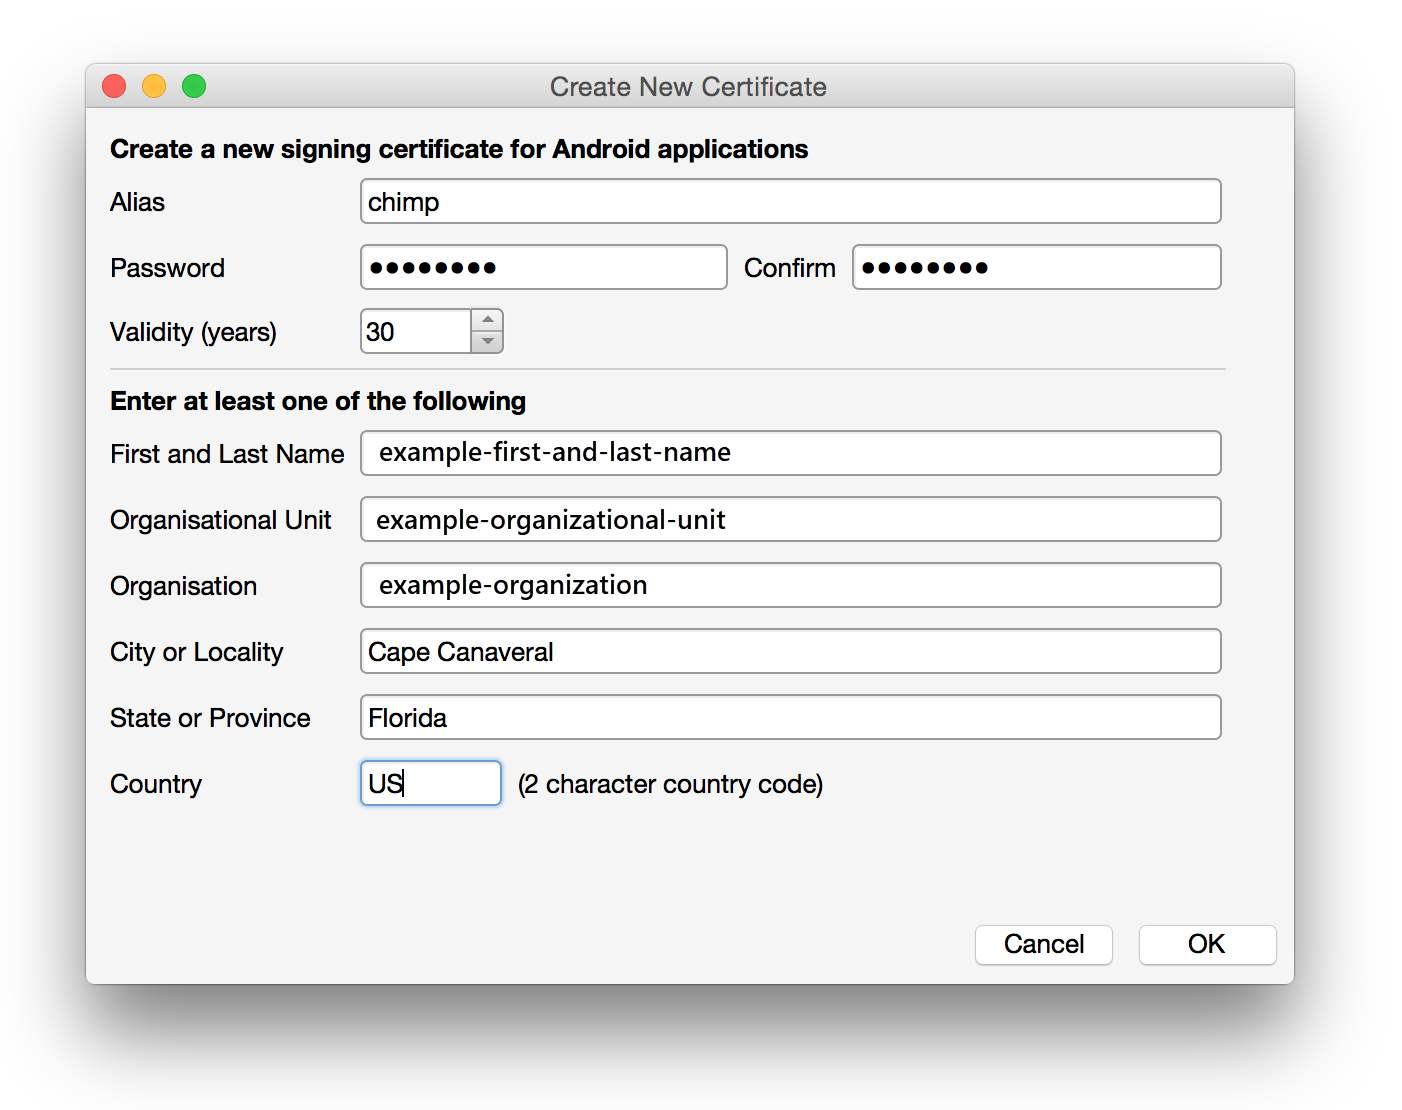Click the Create New Certificate title bar

coord(688,87)
